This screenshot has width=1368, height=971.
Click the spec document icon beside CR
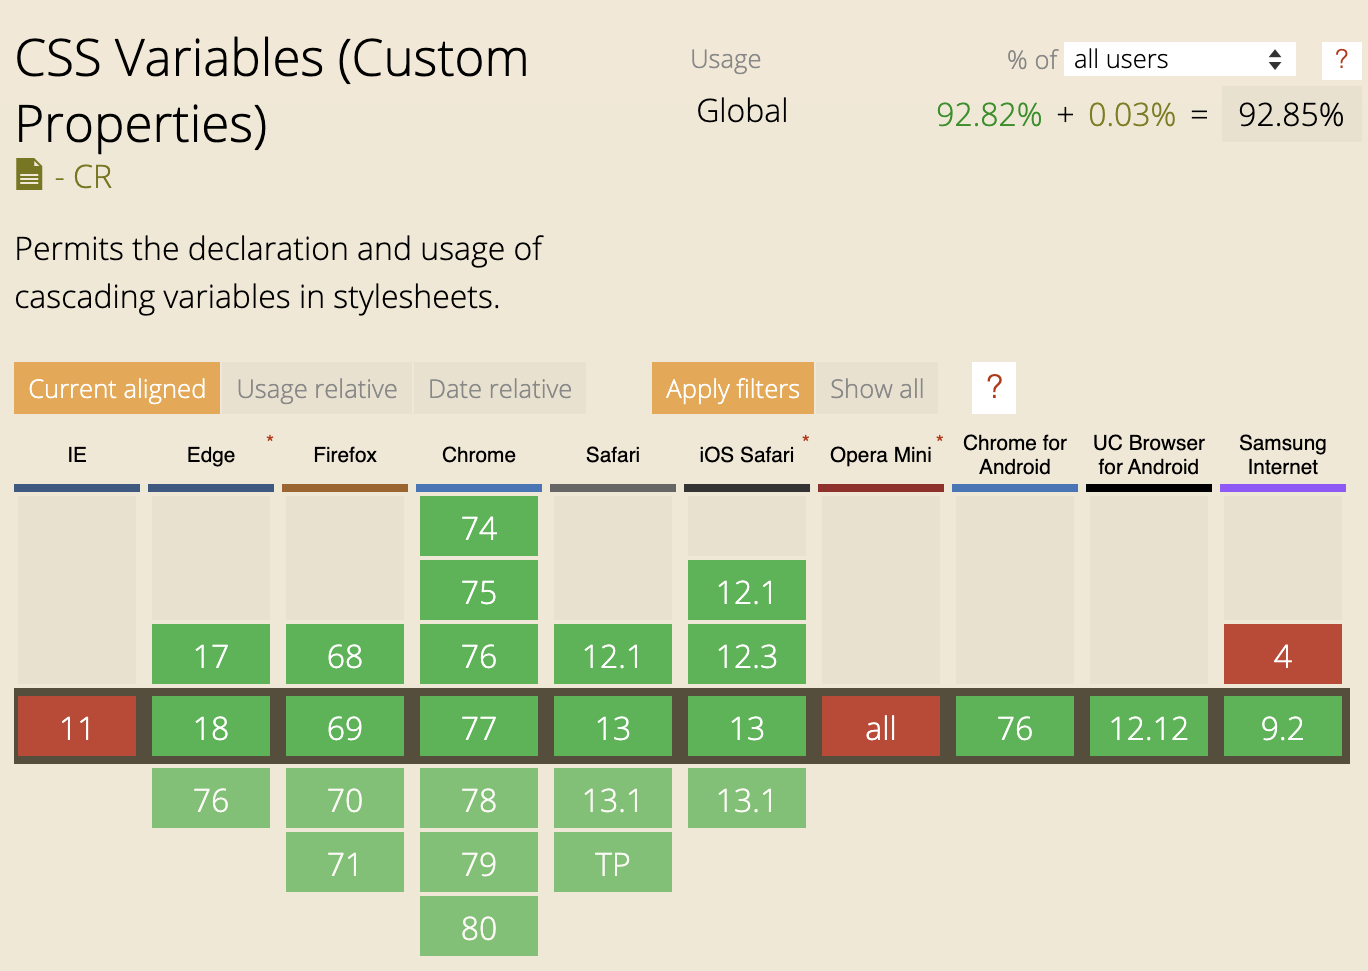point(29,175)
